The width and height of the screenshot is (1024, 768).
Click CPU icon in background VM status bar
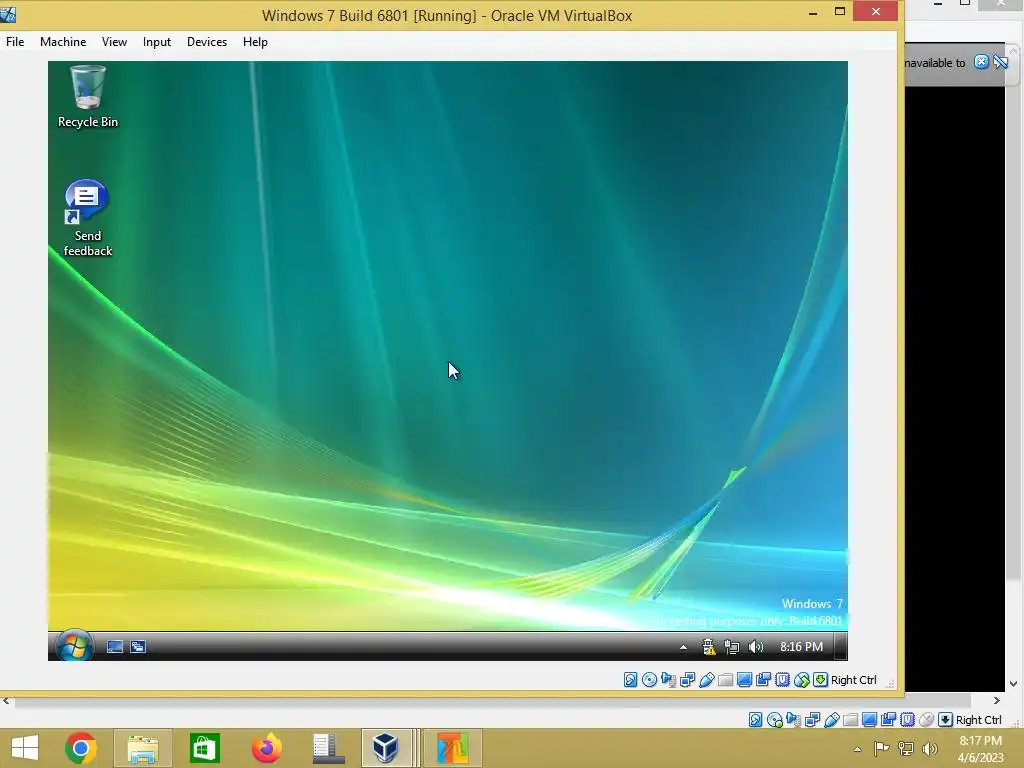point(907,720)
